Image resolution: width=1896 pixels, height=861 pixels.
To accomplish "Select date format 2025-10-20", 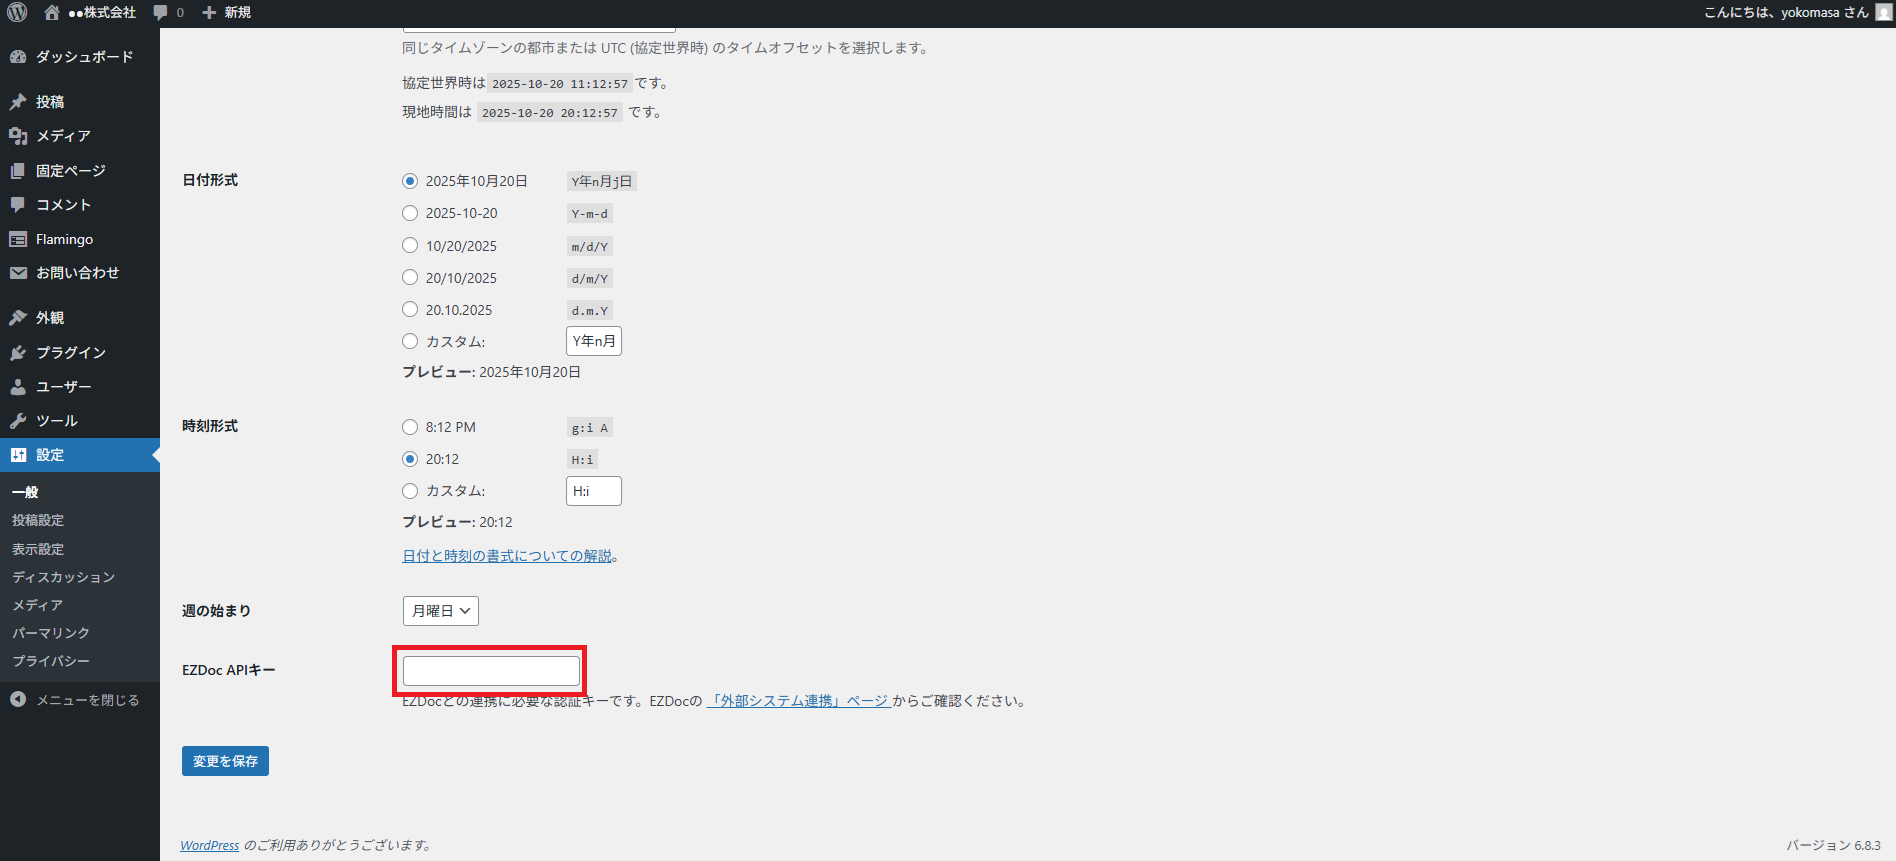I will tap(410, 213).
